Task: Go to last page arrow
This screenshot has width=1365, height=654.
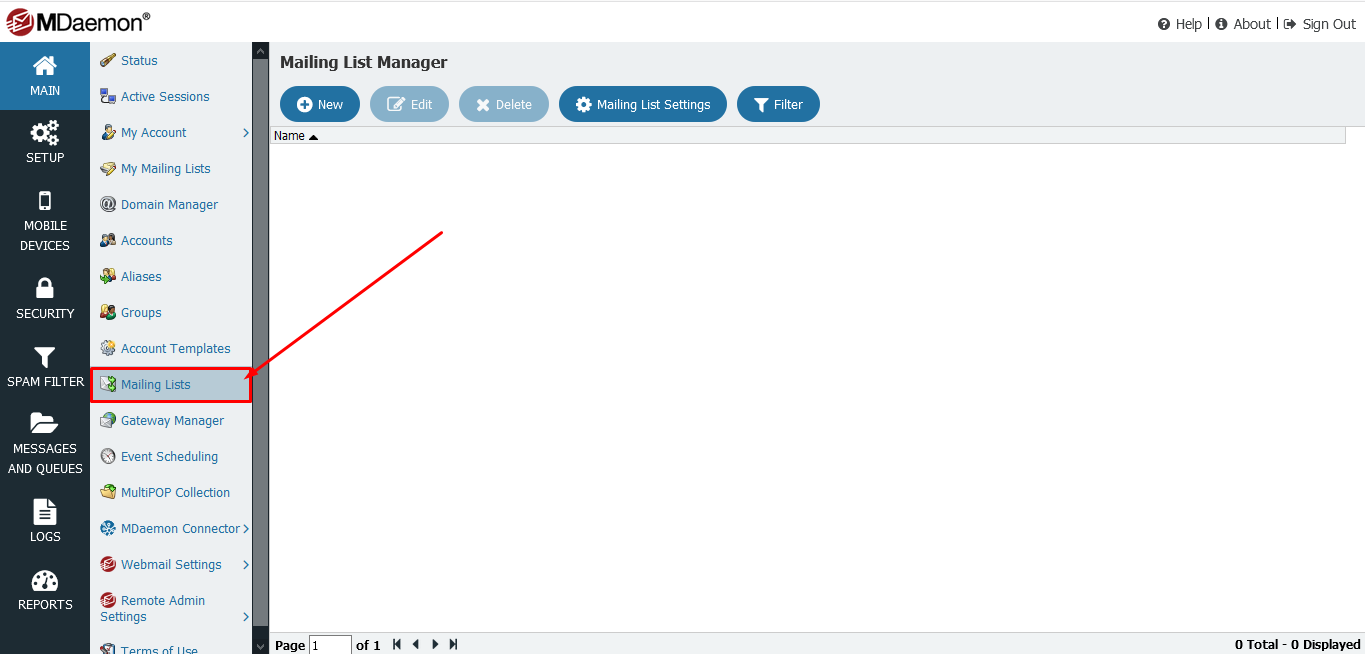Action: coord(453,644)
